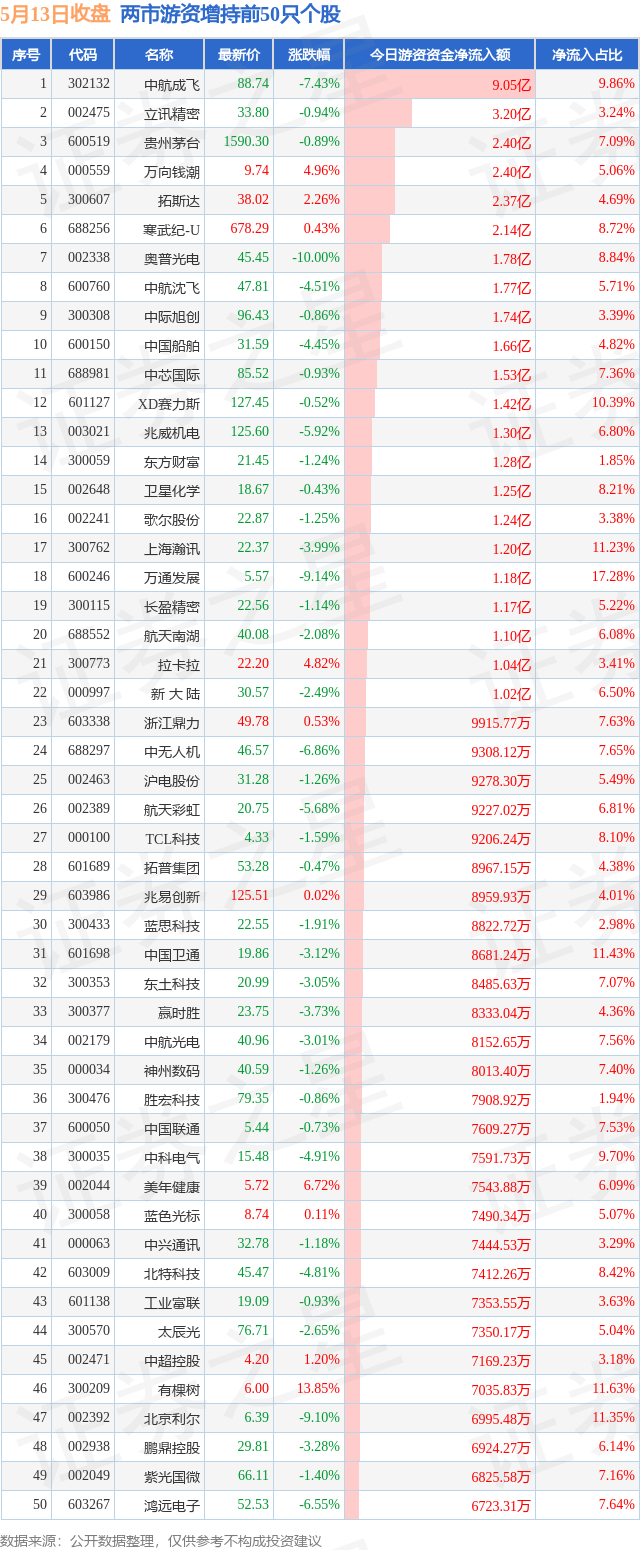Select stock name 中兴通讯
The width and height of the screenshot is (640, 1550).
(172, 1245)
